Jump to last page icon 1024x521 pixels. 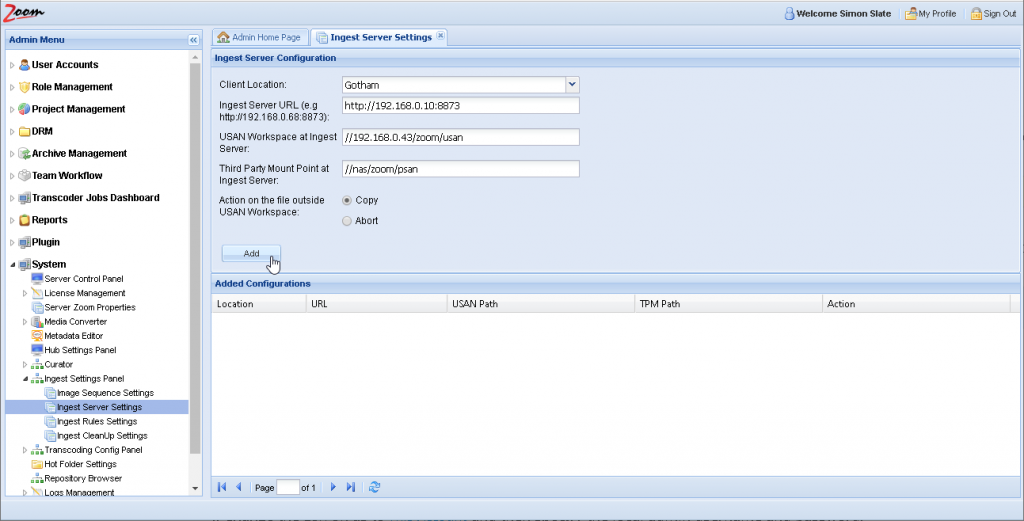(350, 487)
